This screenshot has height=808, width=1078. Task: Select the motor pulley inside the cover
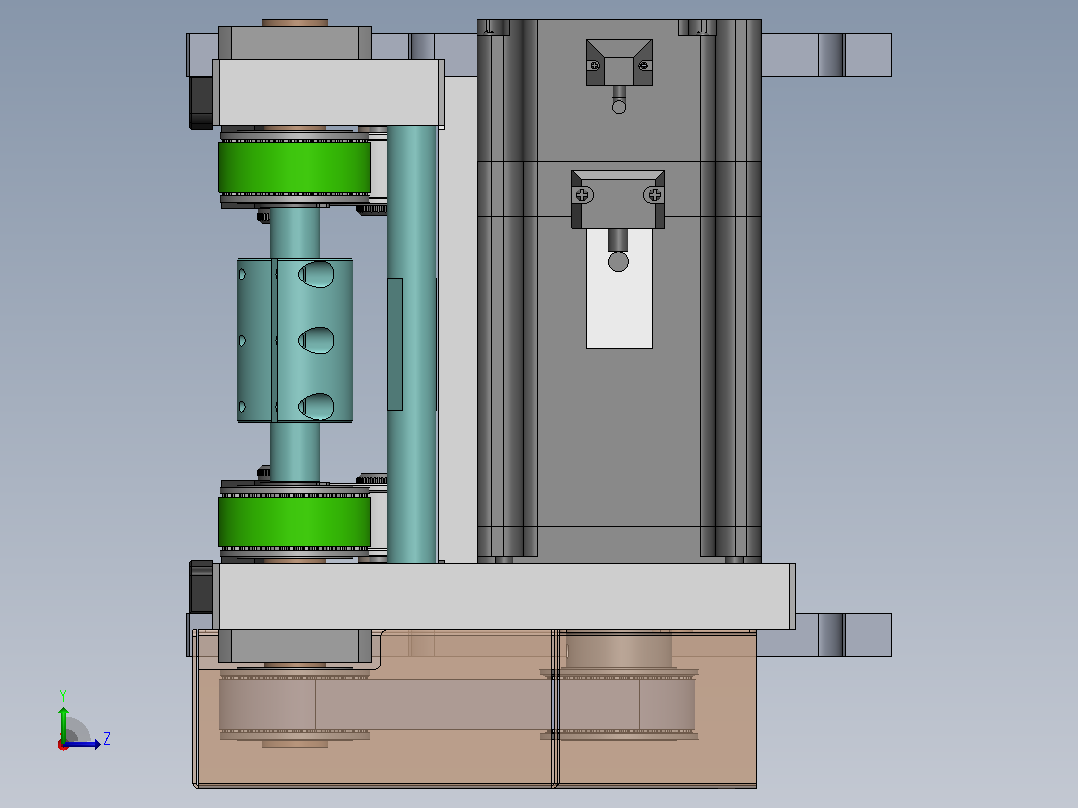[x=619, y=703]
